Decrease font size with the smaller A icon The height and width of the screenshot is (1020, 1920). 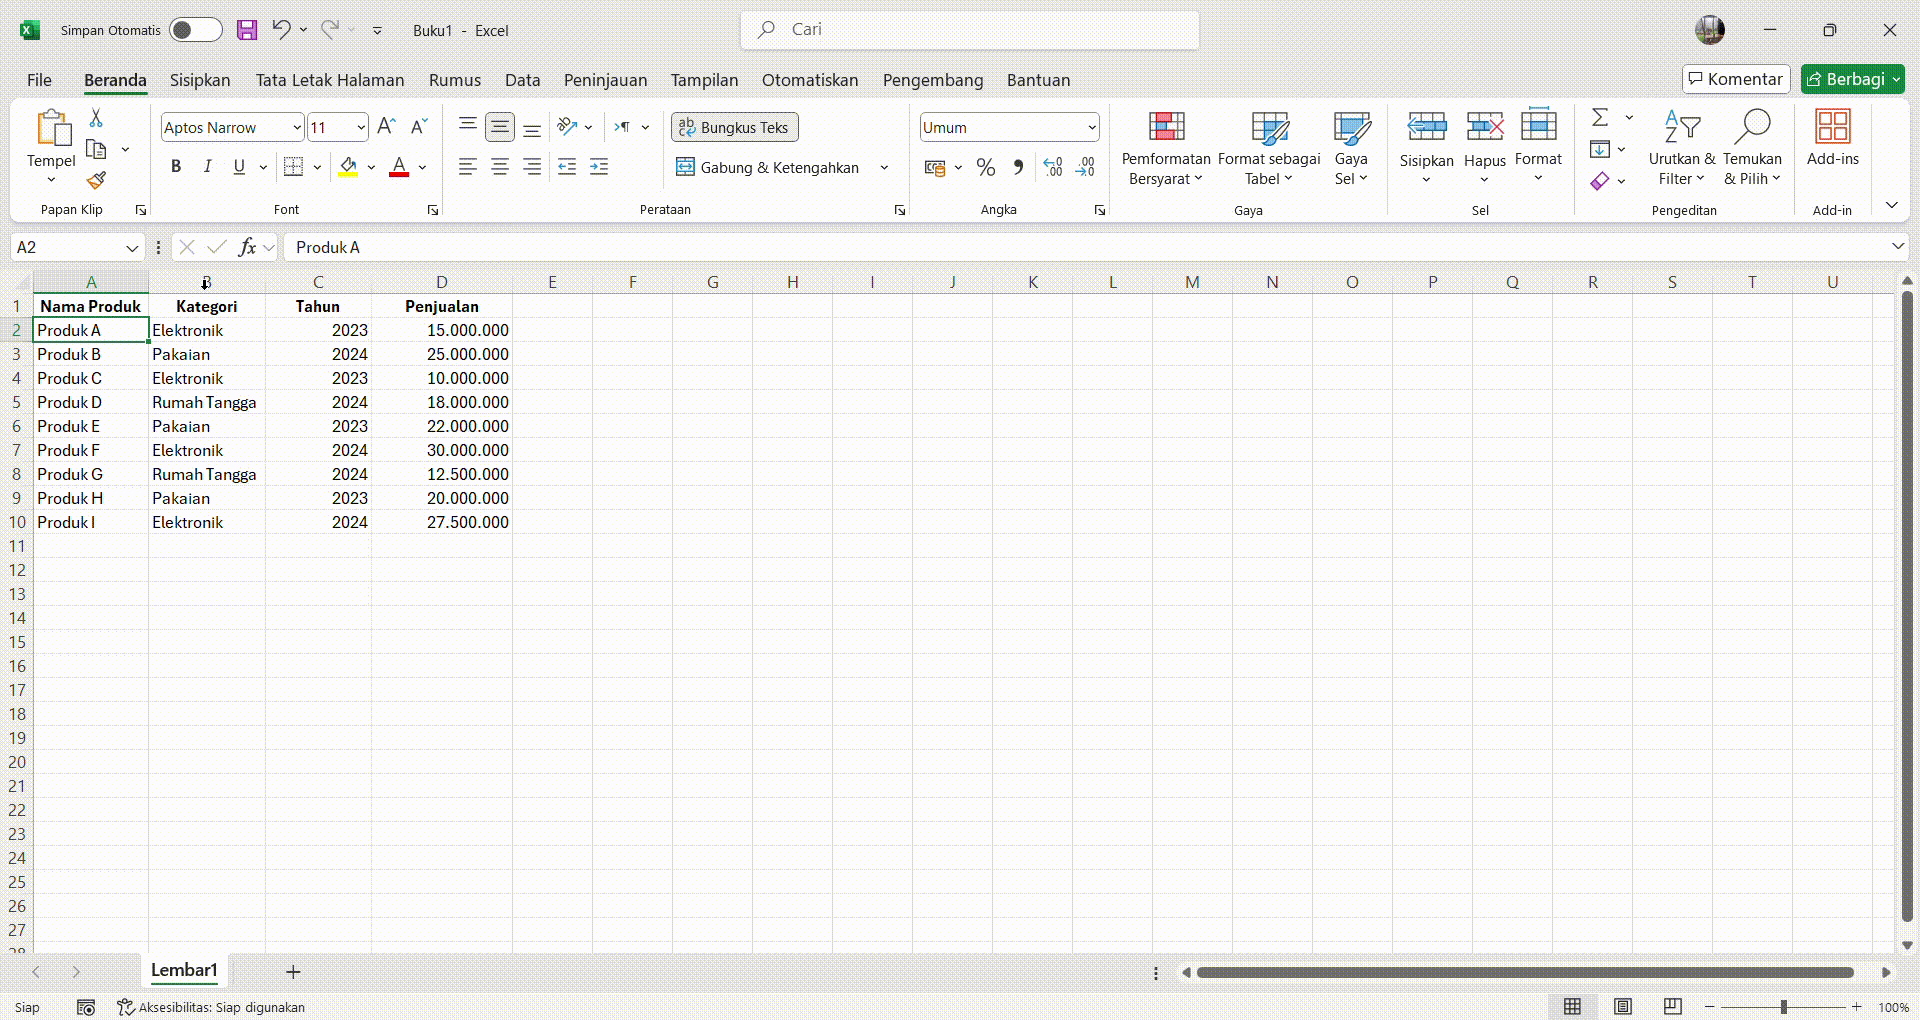click(419, 127)
